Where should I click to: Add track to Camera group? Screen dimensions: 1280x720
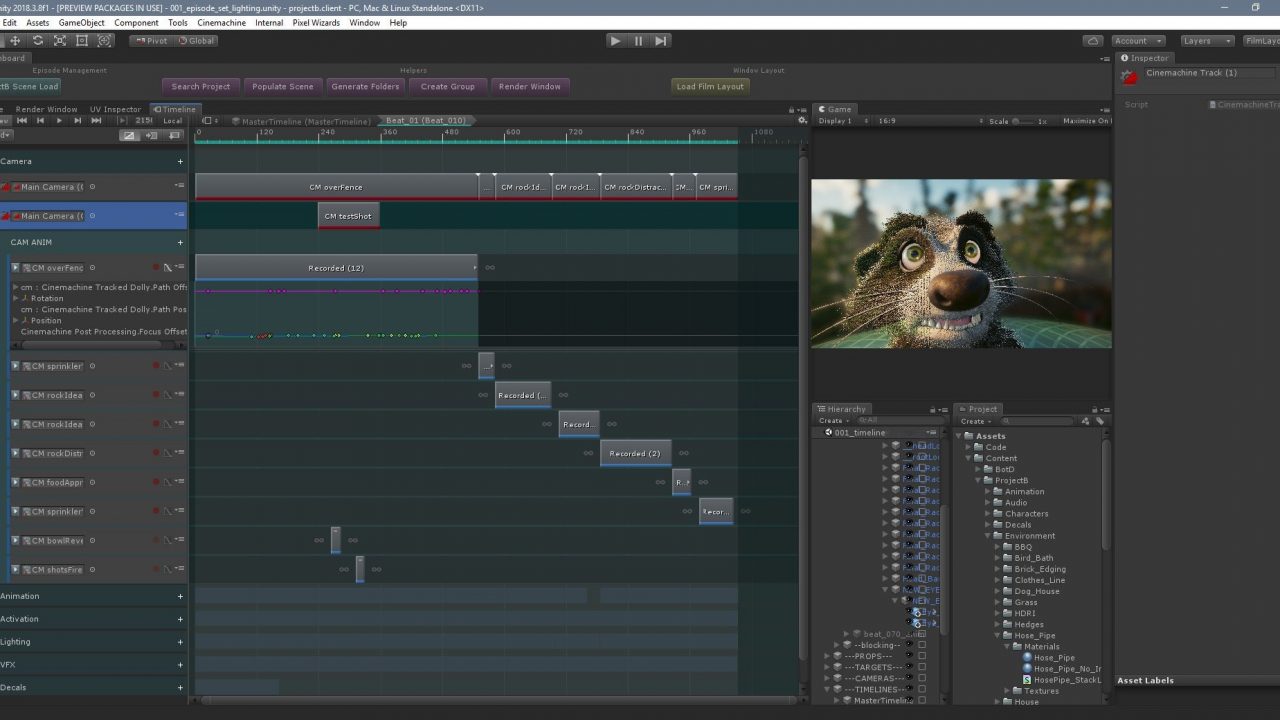[180, 161]
